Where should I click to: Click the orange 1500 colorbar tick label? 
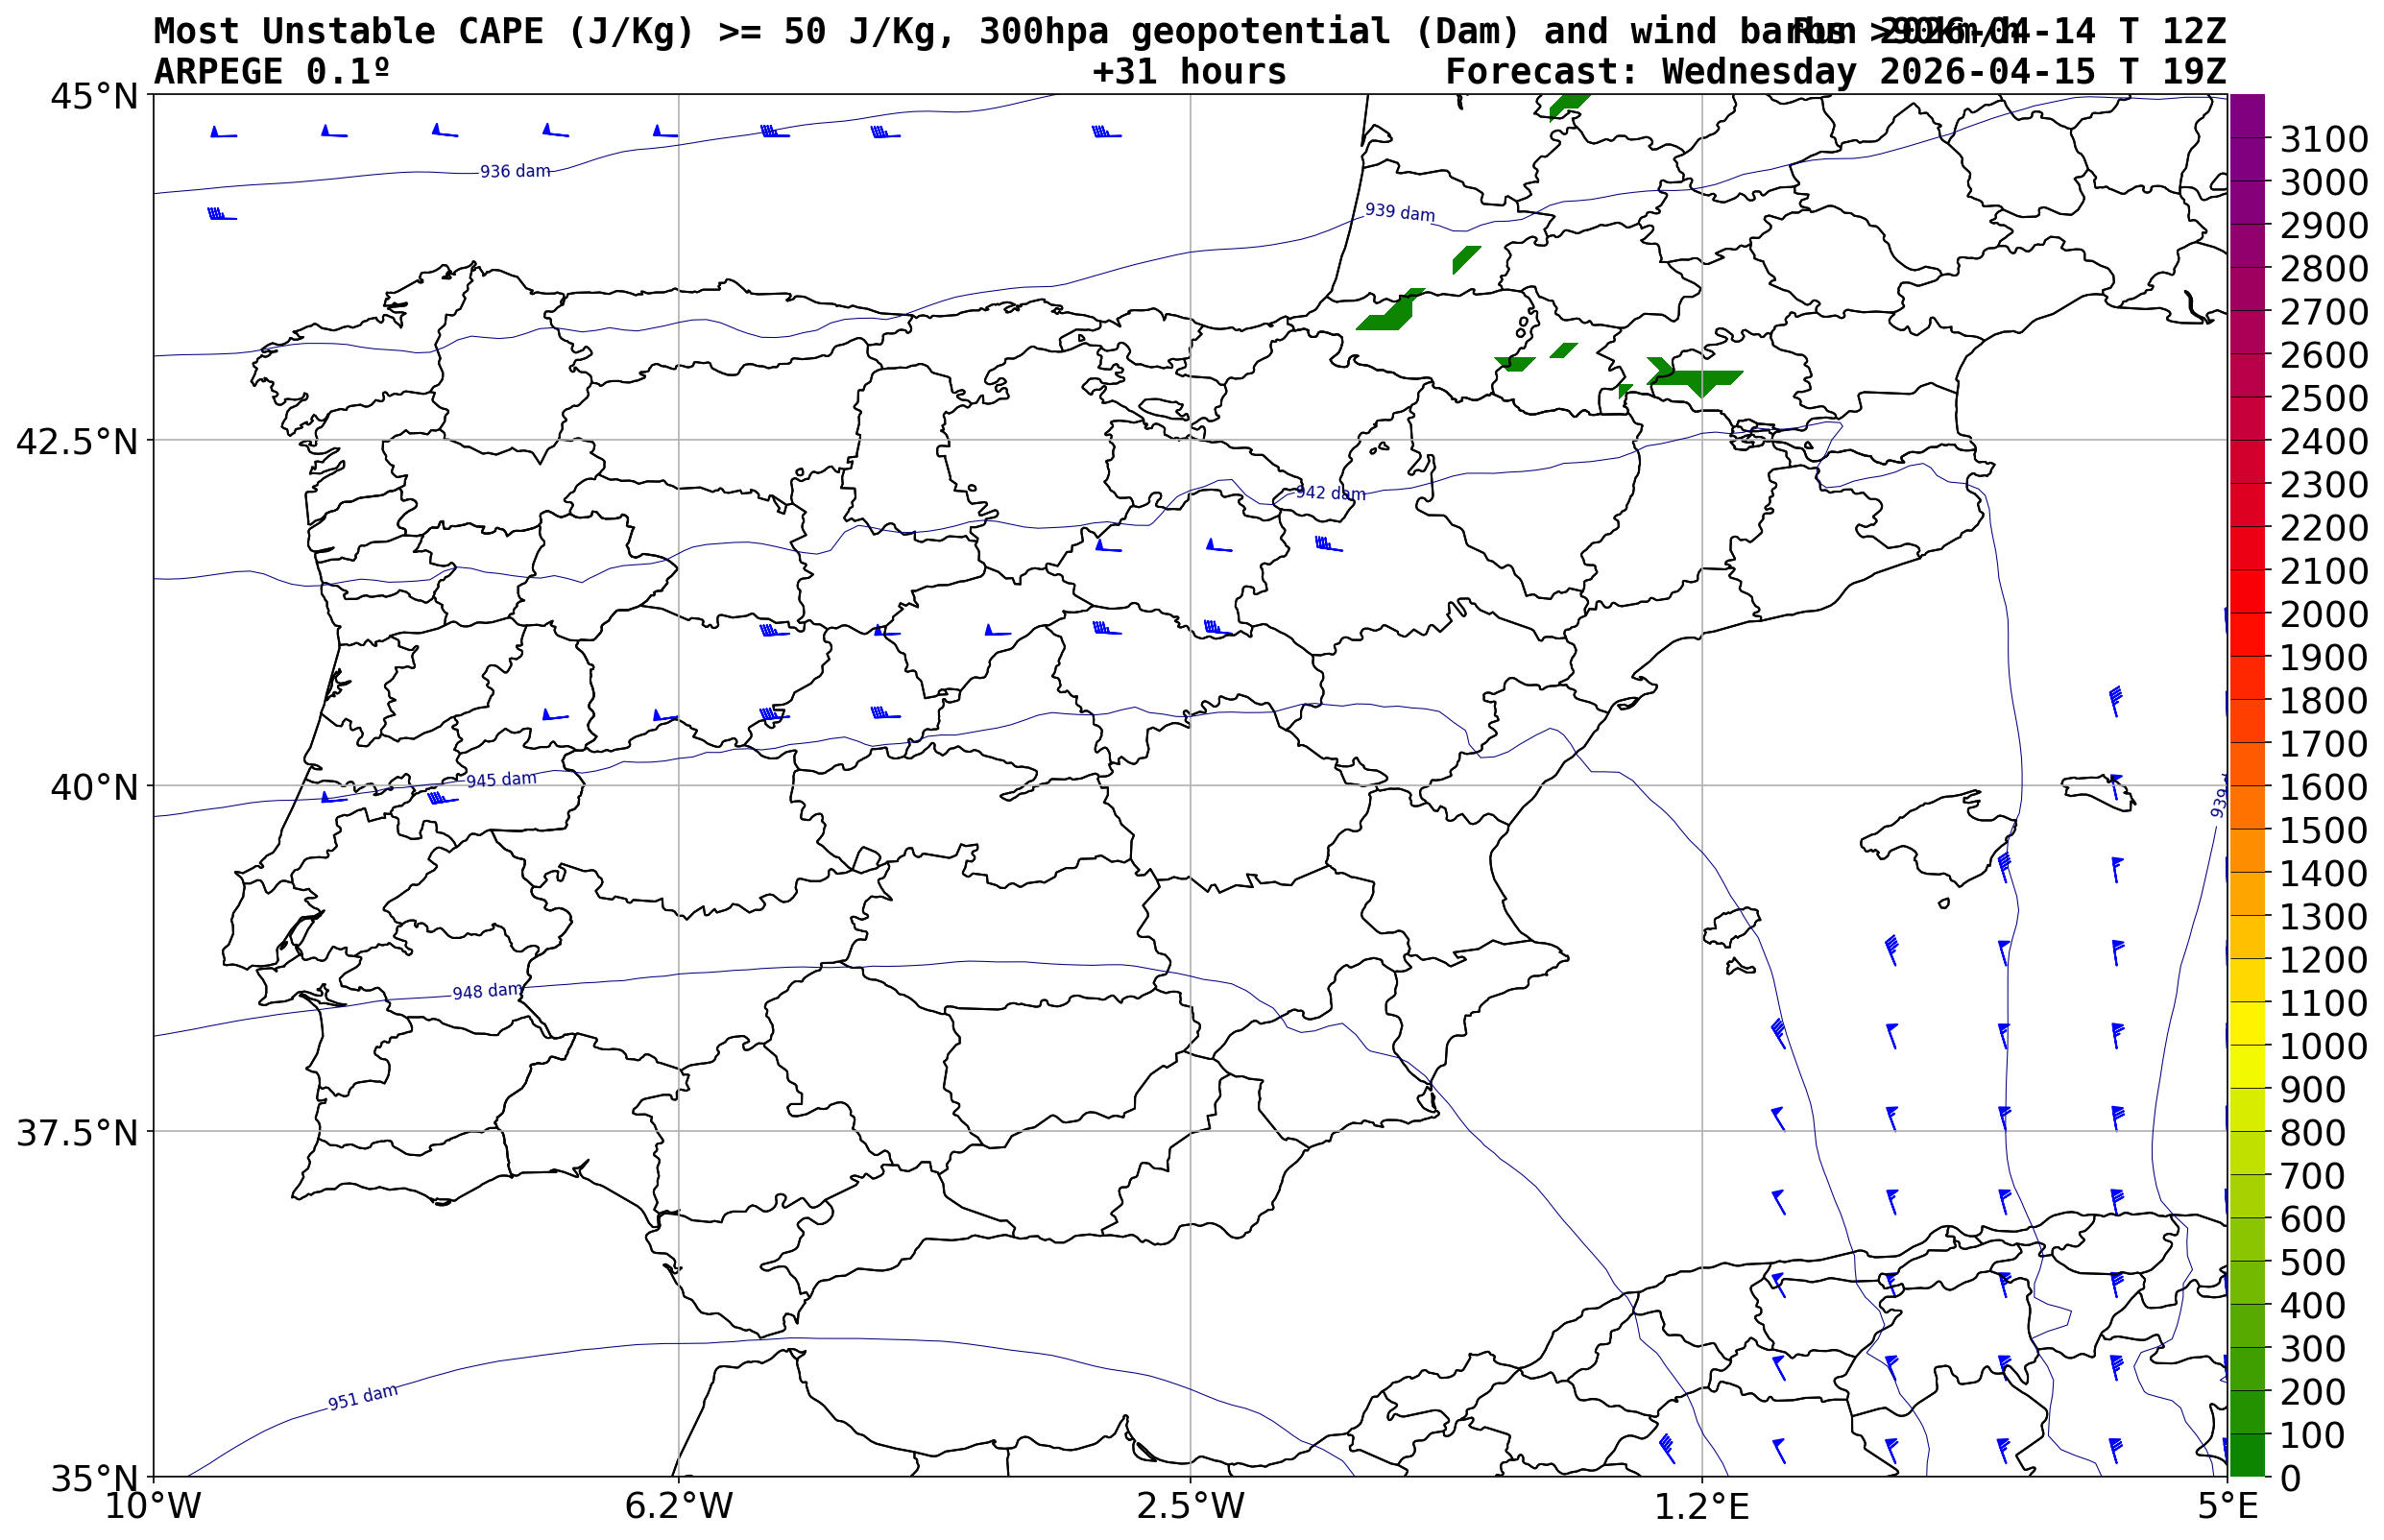2323,830
